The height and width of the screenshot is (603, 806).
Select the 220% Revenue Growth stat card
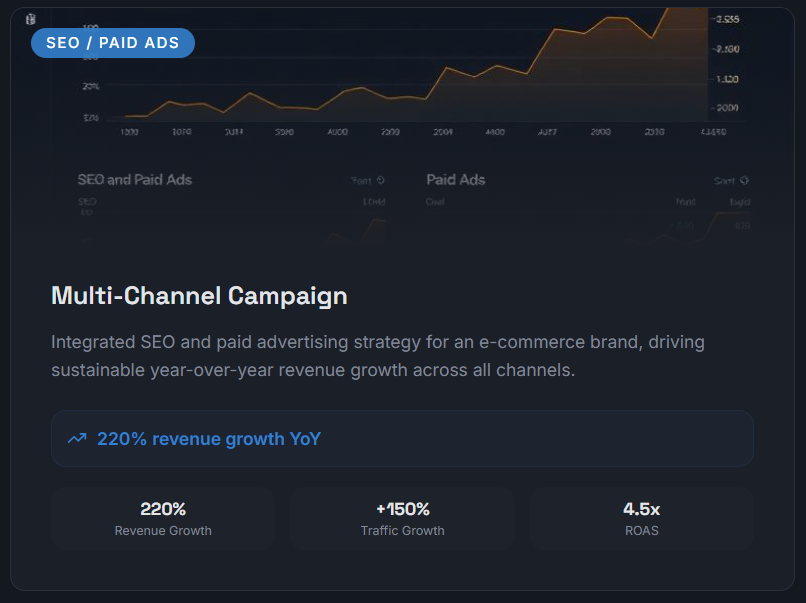163,518
